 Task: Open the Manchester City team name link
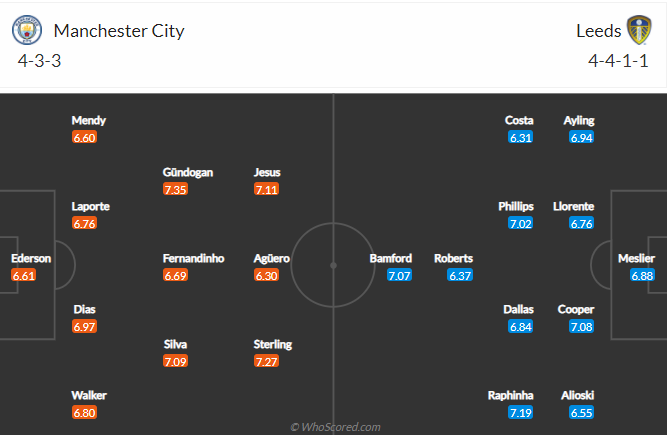[x=119, y=31]
